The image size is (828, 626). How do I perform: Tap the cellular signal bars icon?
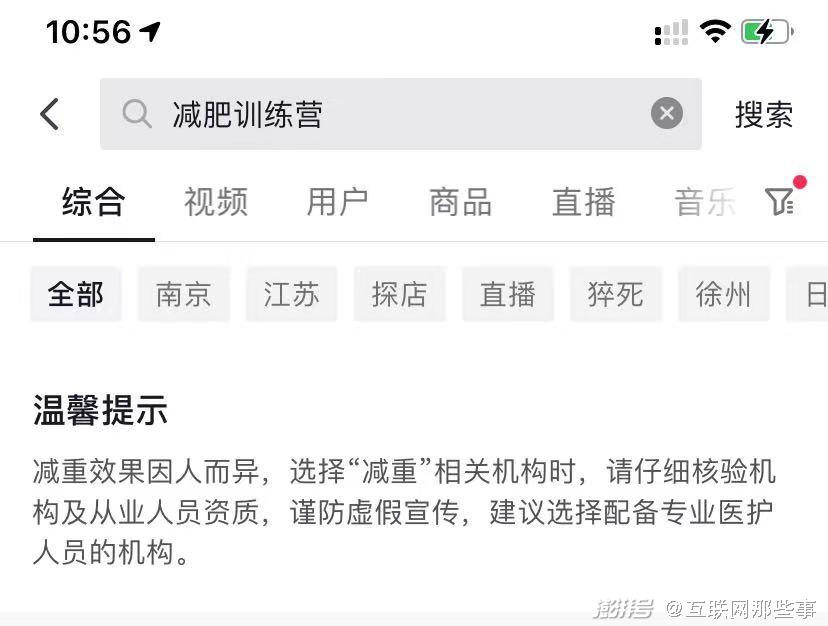(x=671, y=32)
